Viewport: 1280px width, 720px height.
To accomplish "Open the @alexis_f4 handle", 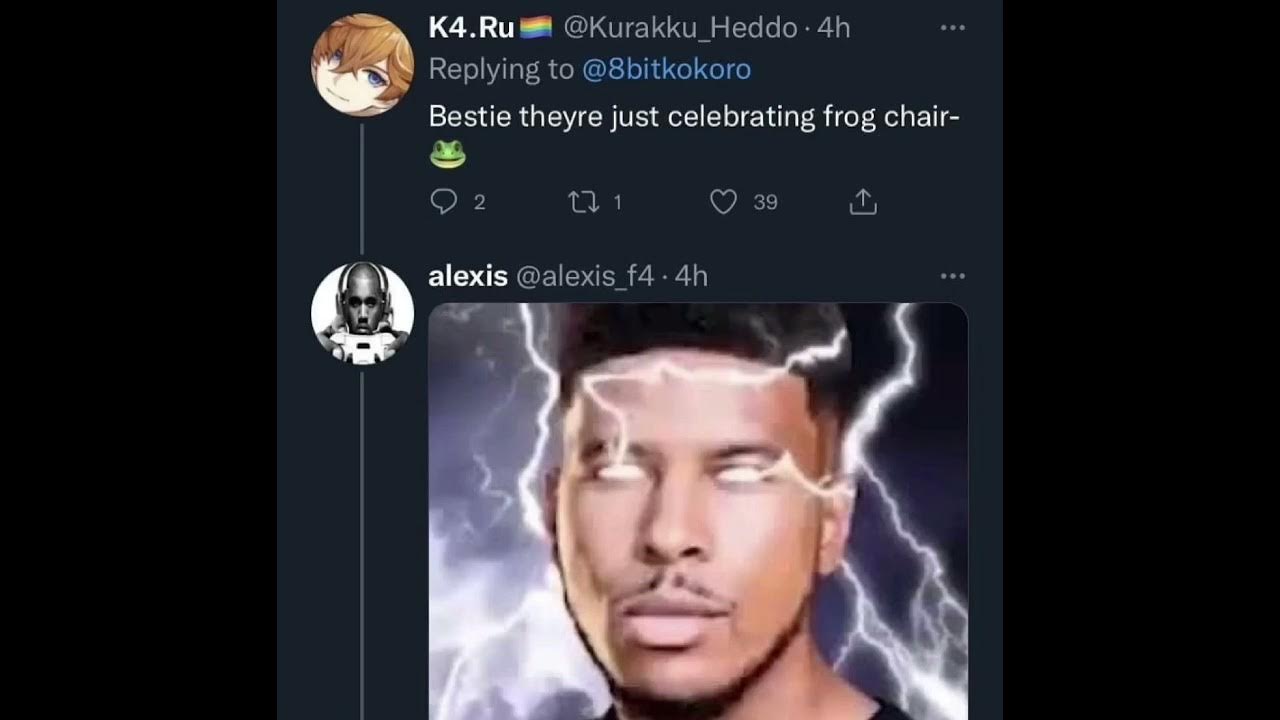I will (x=585, y=276).
